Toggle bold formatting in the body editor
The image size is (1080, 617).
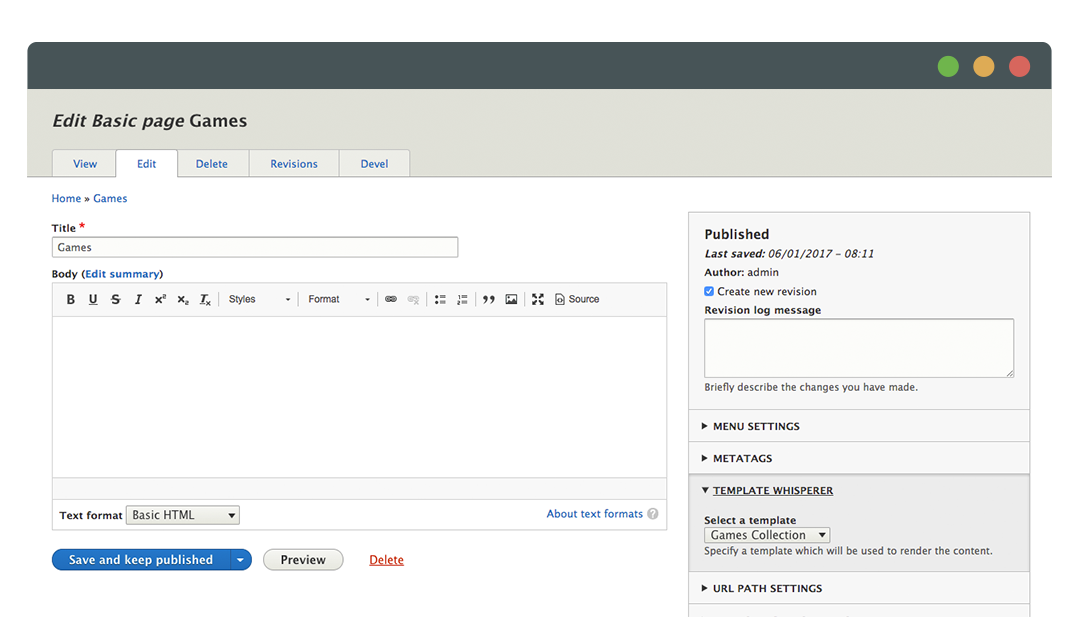click(x=70, y=299)
